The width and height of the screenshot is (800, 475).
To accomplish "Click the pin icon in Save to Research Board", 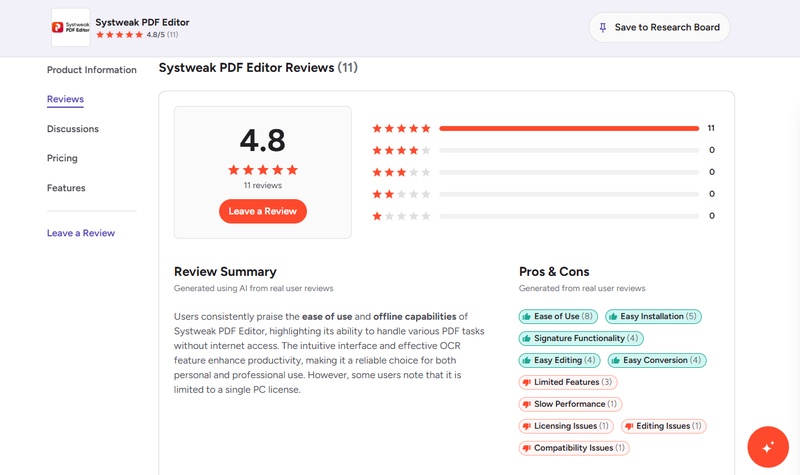I will point(603,28).
